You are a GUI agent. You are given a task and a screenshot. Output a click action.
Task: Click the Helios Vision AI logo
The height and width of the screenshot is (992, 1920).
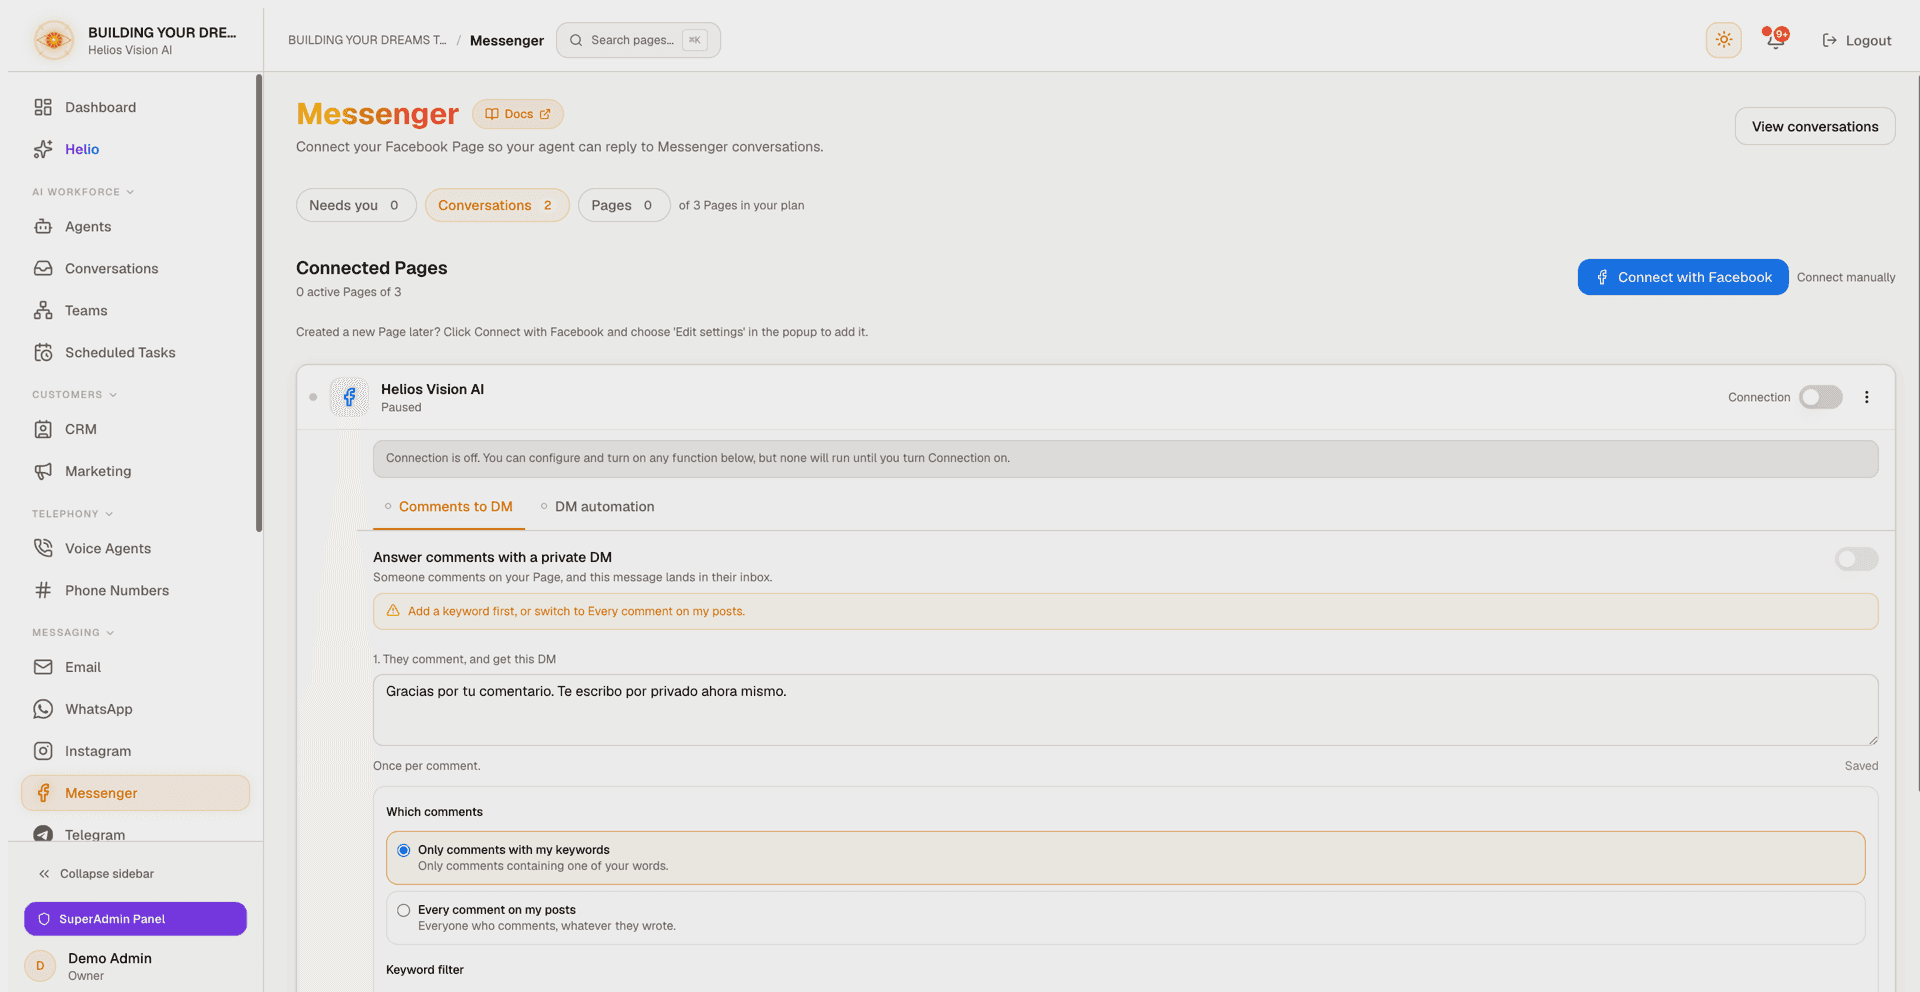tap(54, 40)
